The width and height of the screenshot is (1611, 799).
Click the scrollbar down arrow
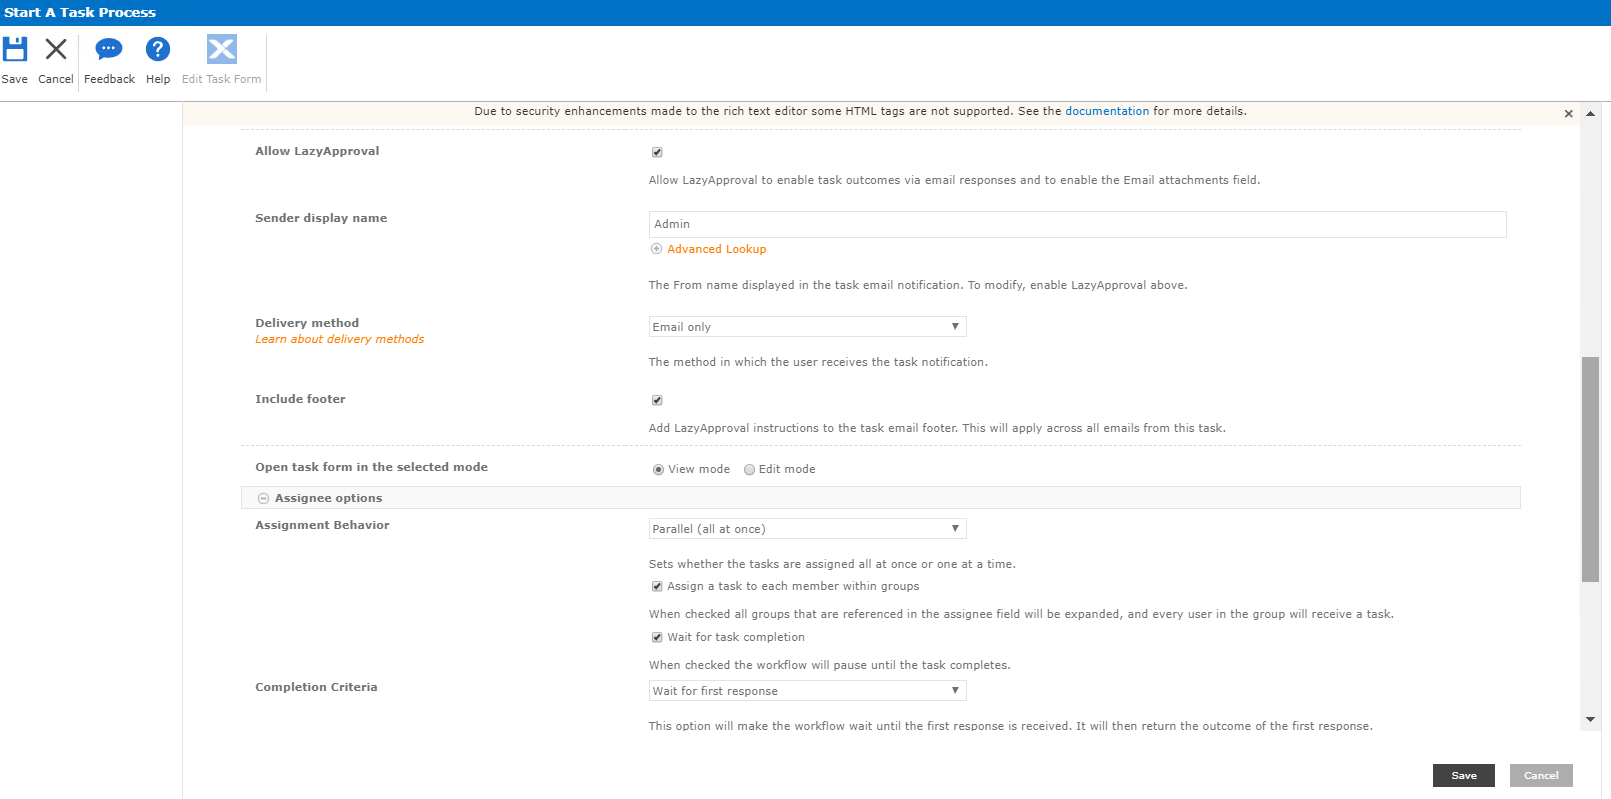point(1590,720)
